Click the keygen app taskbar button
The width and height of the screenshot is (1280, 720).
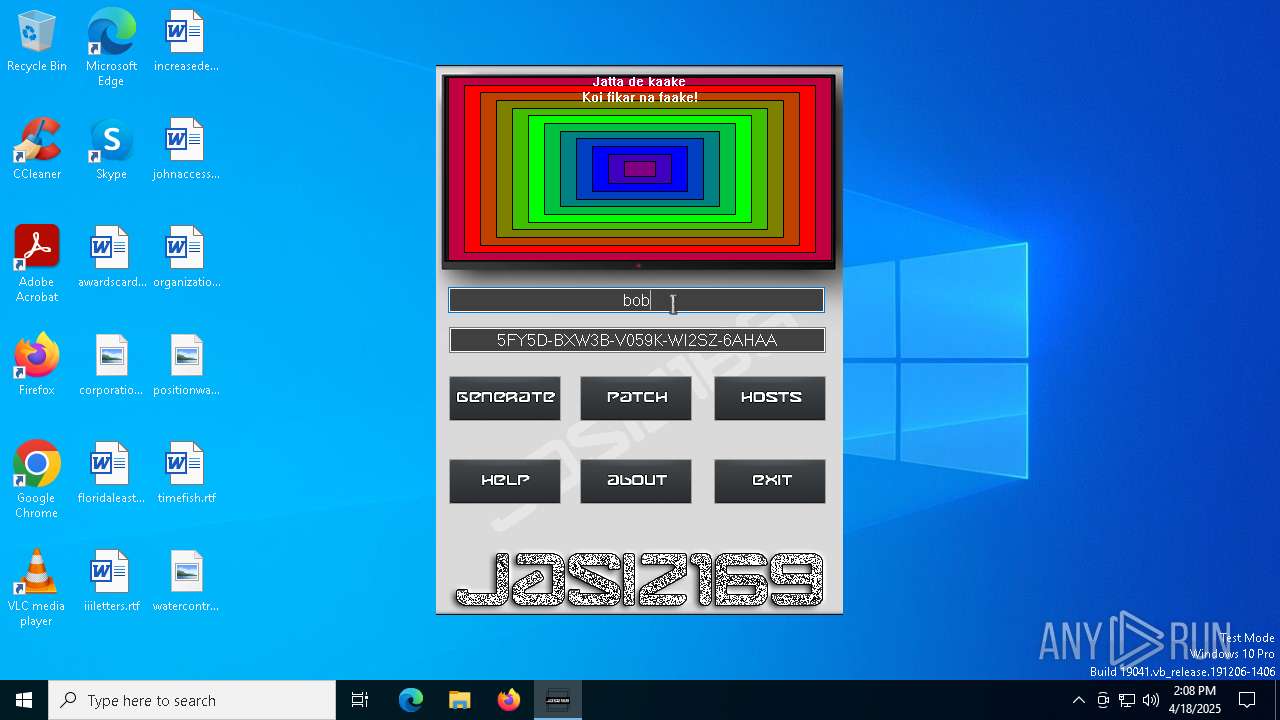point(558,700)
